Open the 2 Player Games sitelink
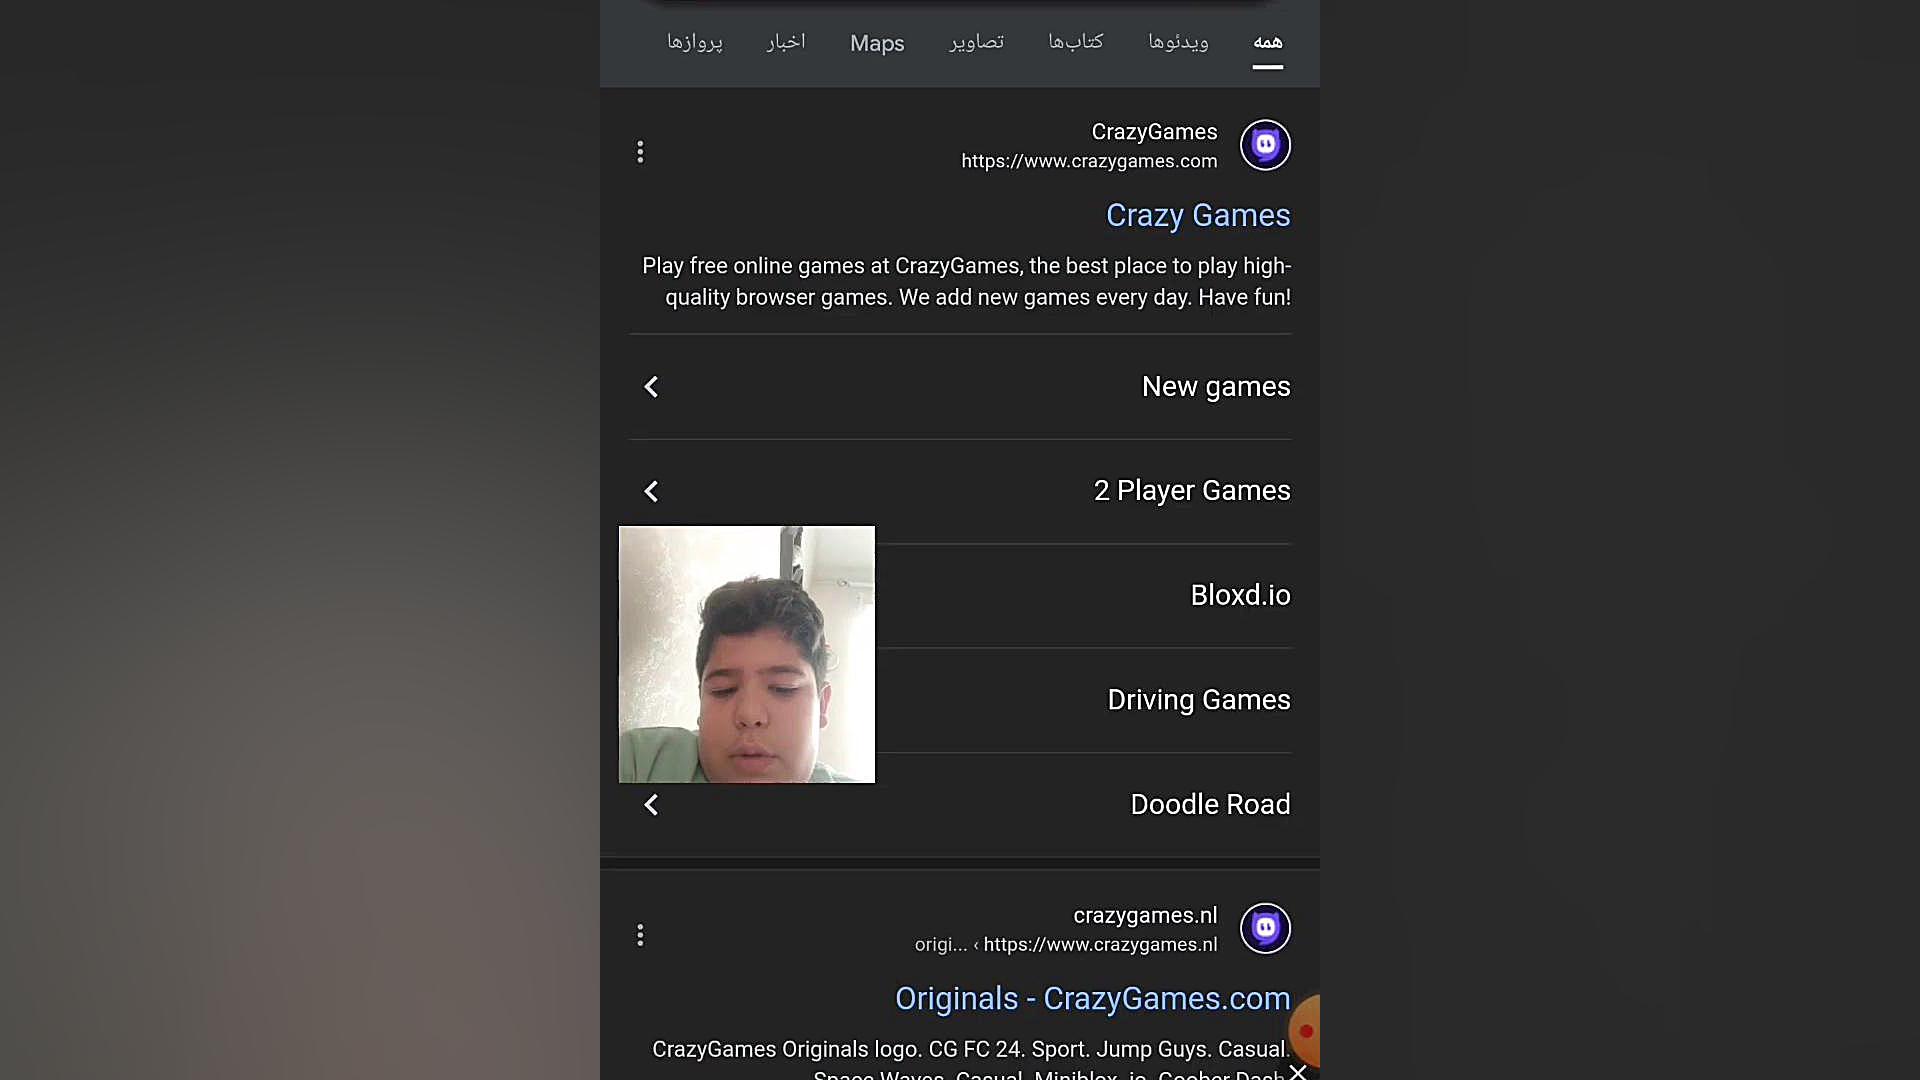Screen dimensions: 1920x1080 point(960,491)
